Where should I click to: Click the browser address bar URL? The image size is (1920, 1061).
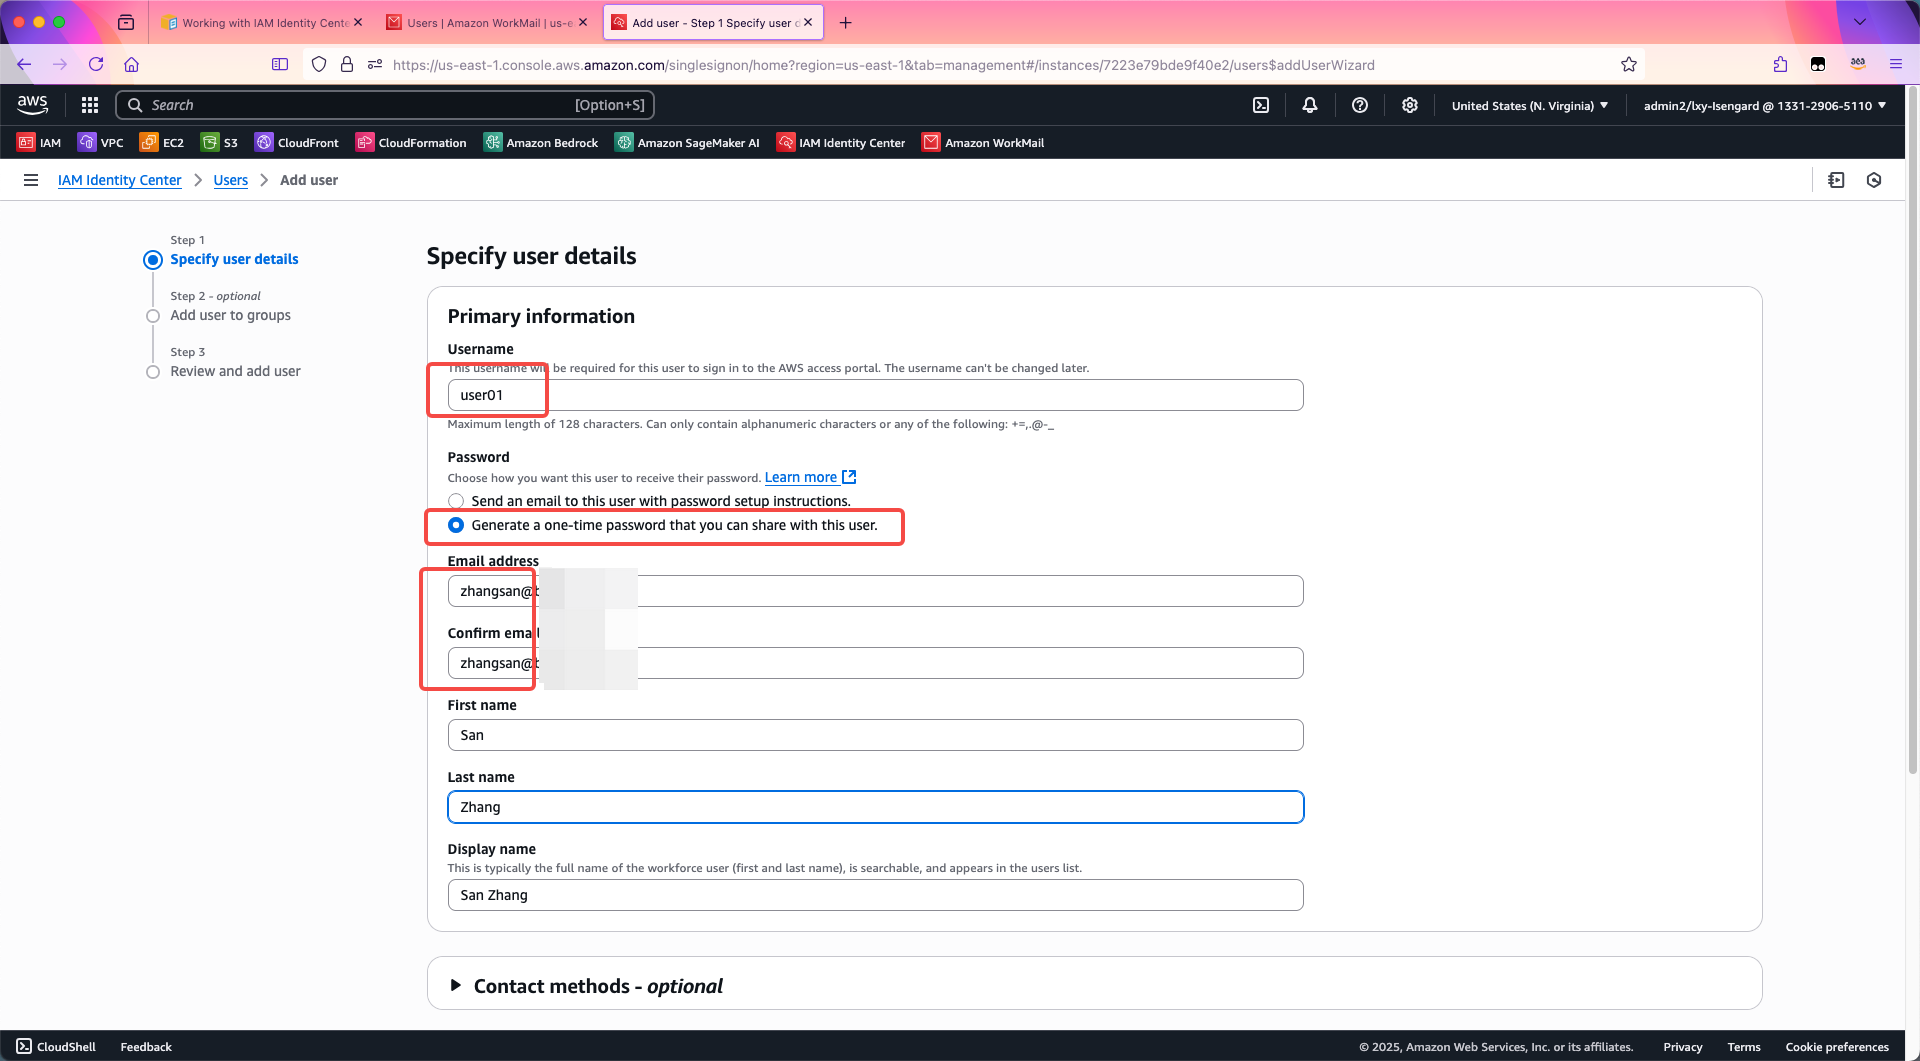pyautogui.click(x=883, y=64)
